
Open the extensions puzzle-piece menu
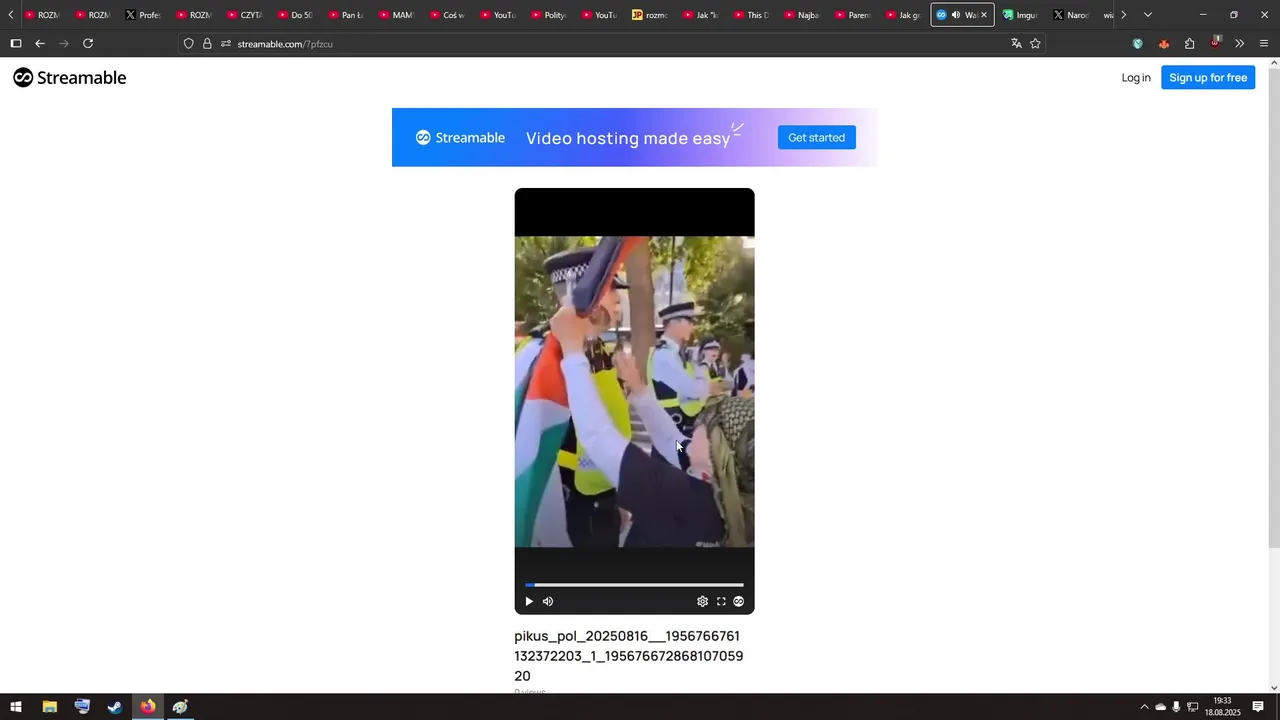pyautogui.click(x=1189, y=43)
